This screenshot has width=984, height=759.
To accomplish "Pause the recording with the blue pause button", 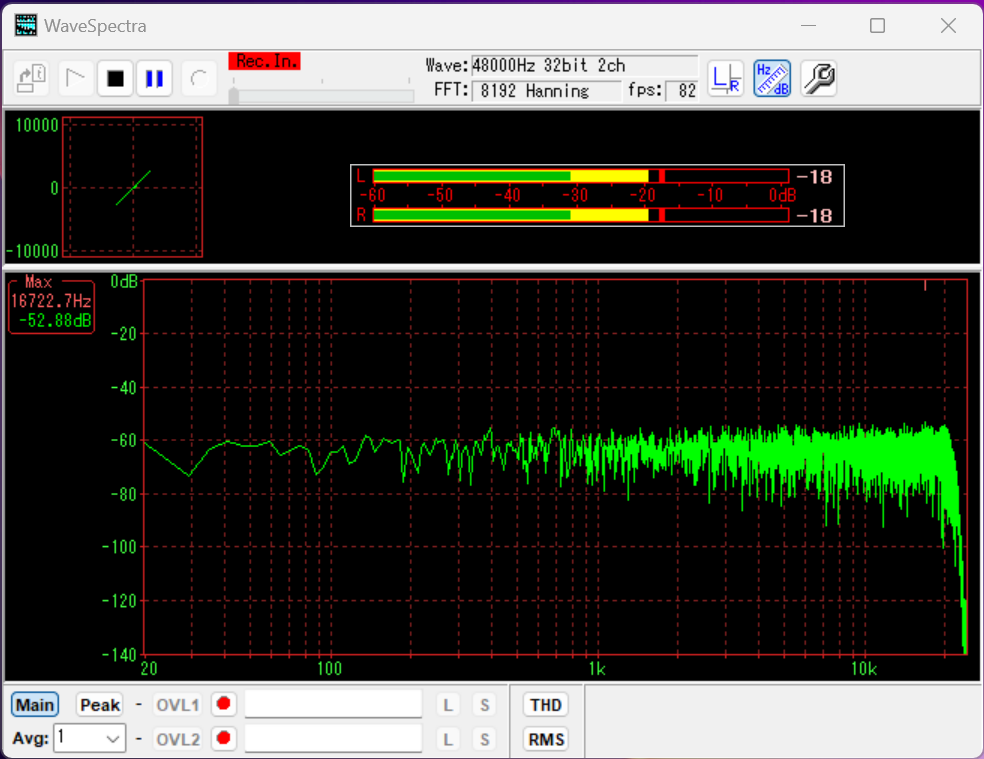I will (154, 78).
